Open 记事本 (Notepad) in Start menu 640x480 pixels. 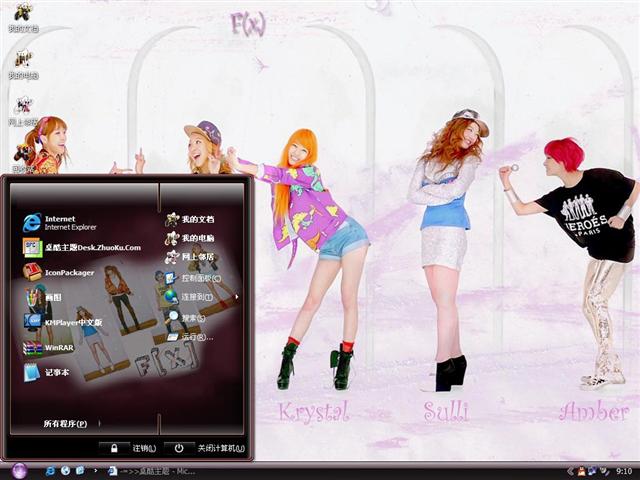(x=47, y=372)
